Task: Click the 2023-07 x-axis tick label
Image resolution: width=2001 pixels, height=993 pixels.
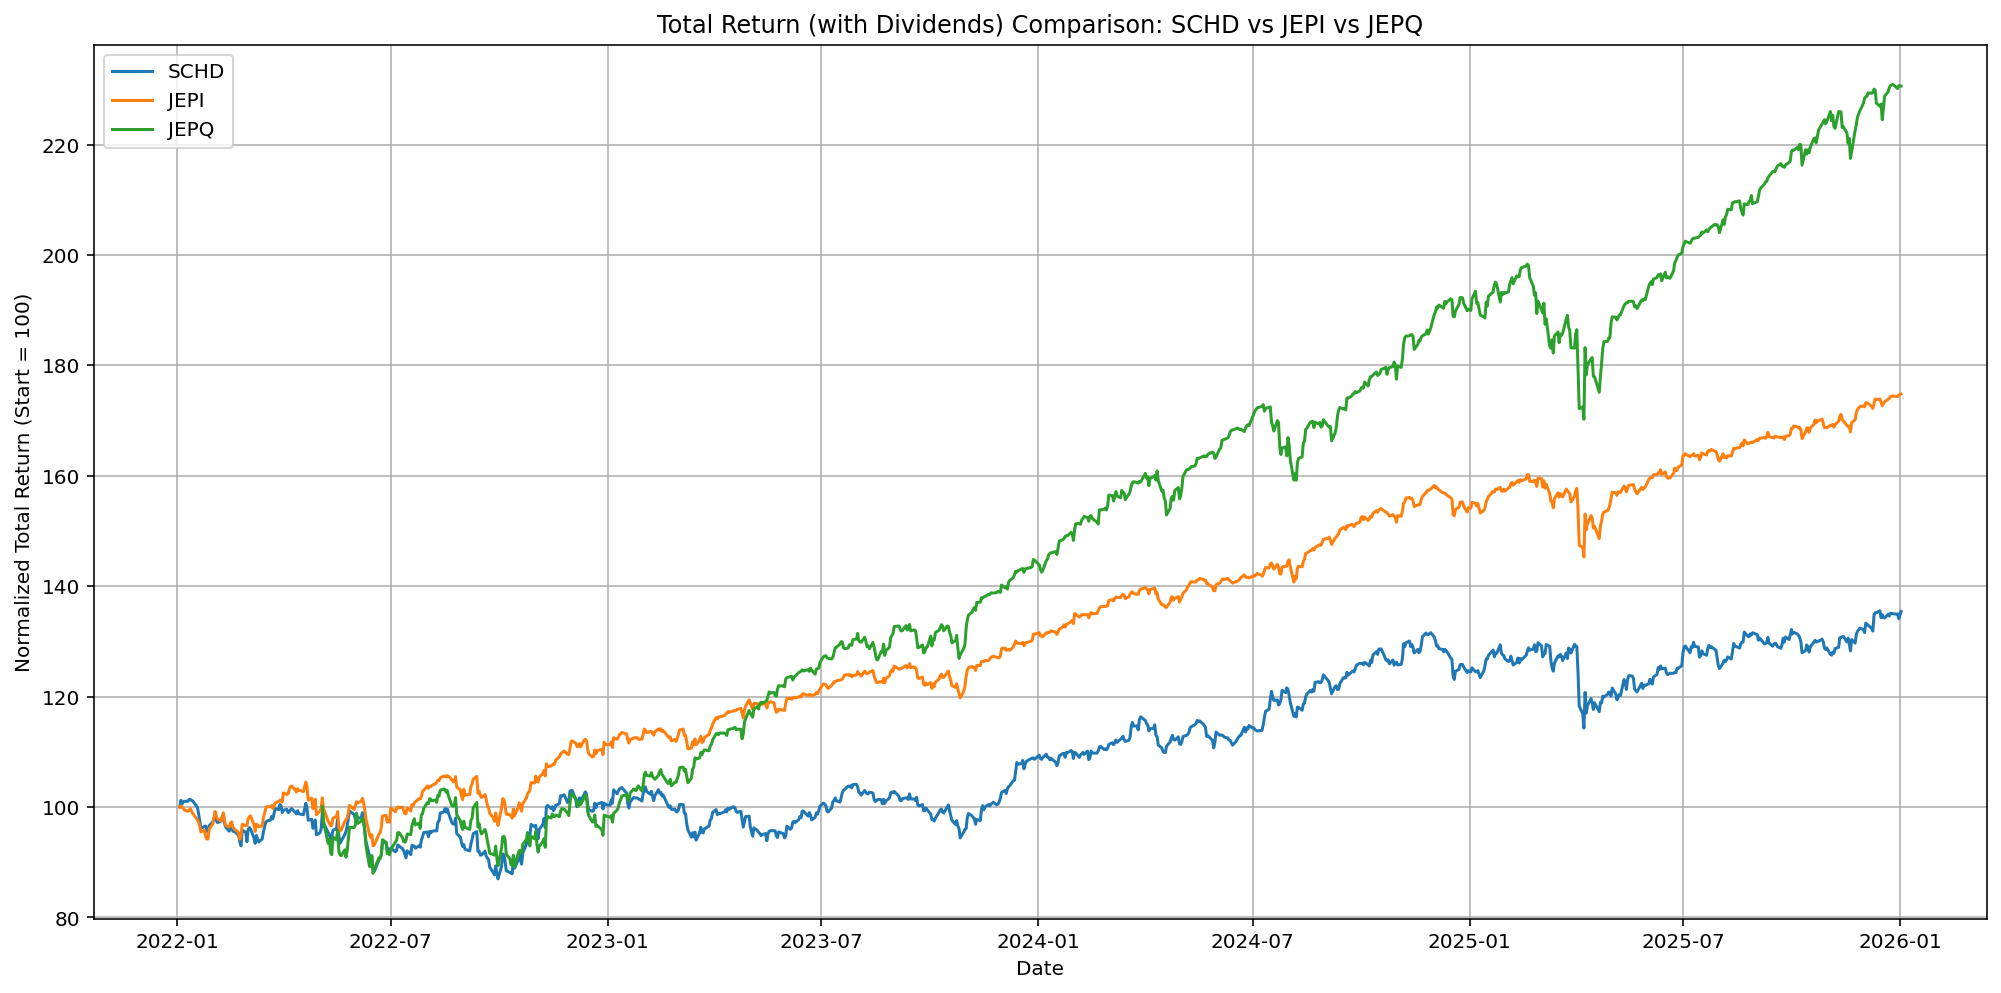Action: tap(821, 941)
